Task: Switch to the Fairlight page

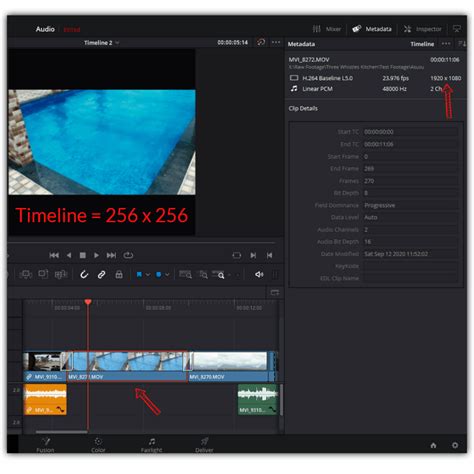Action: click(151, 445)
